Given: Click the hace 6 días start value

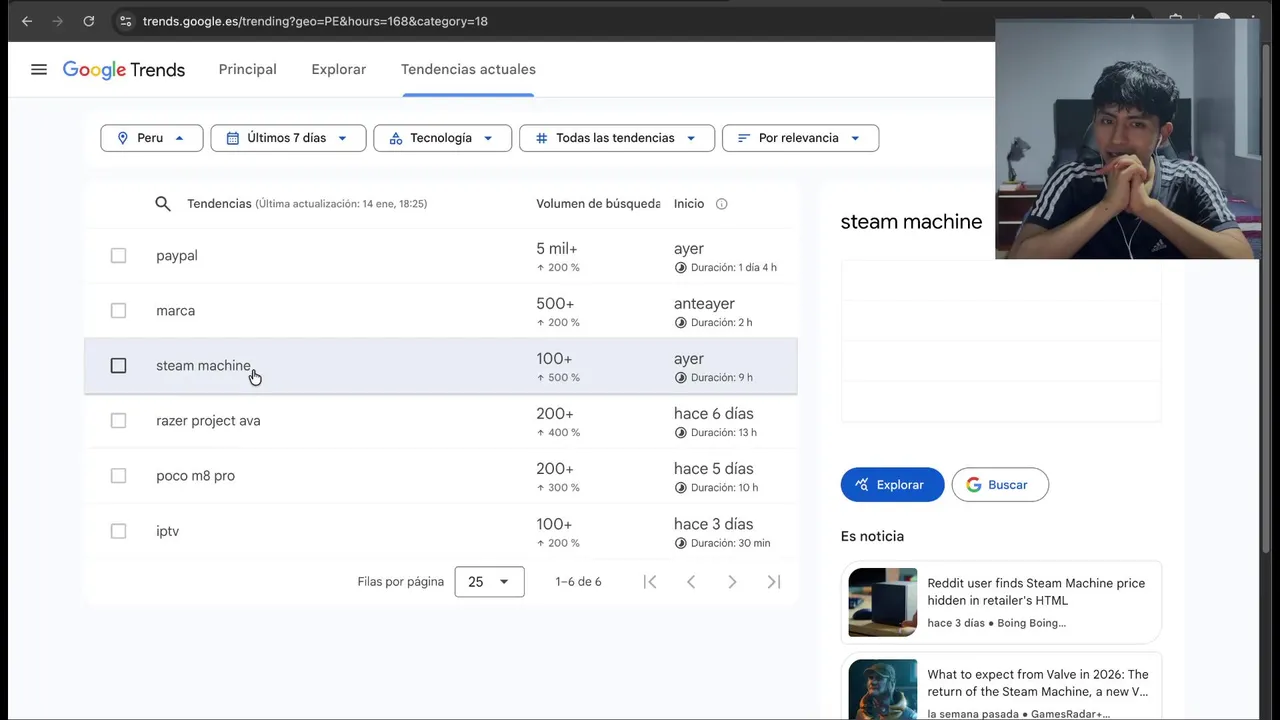Looking at the screenshot, I should pyautogui.click(x=714, y=414).
